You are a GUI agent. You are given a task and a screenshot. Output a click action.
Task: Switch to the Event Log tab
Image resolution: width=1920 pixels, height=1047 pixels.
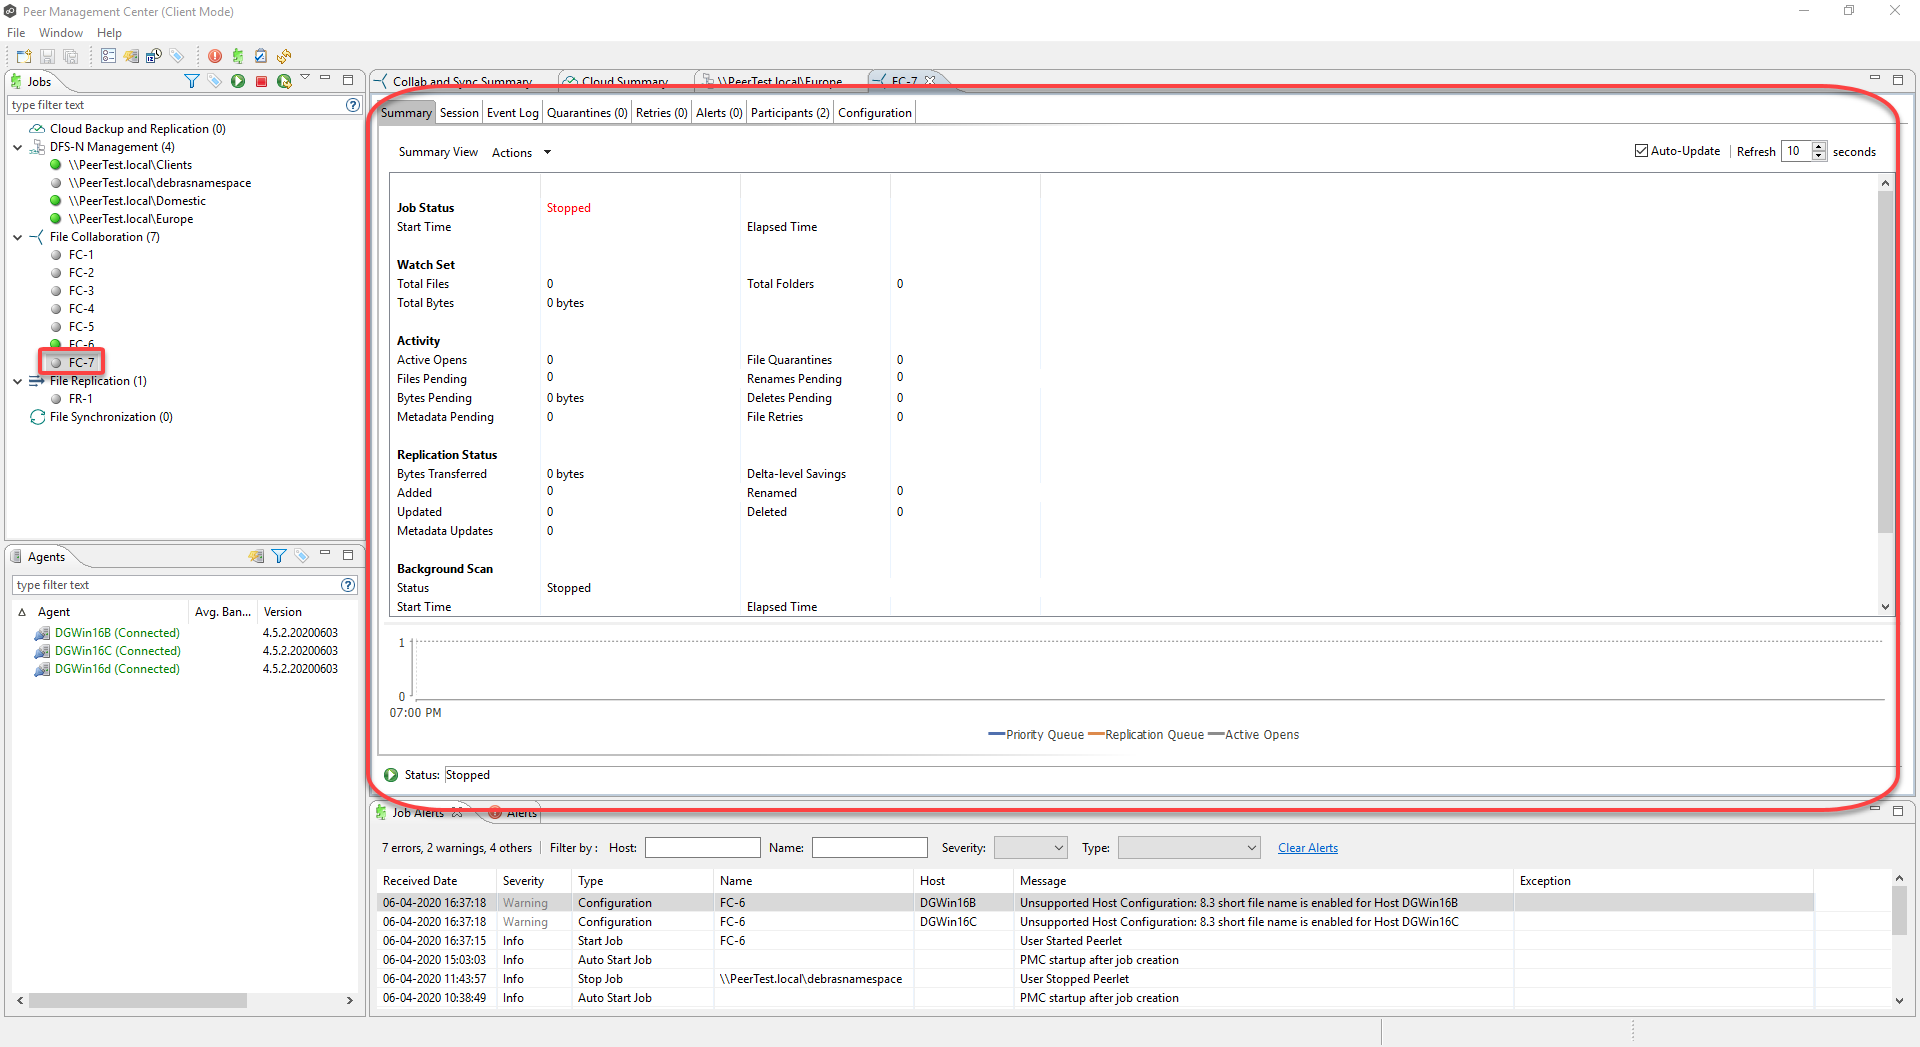coord(512,112)
